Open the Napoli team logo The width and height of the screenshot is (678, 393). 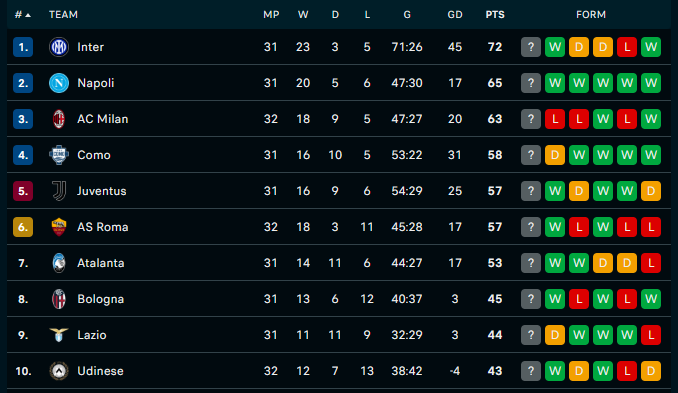[x=59, y=83]
